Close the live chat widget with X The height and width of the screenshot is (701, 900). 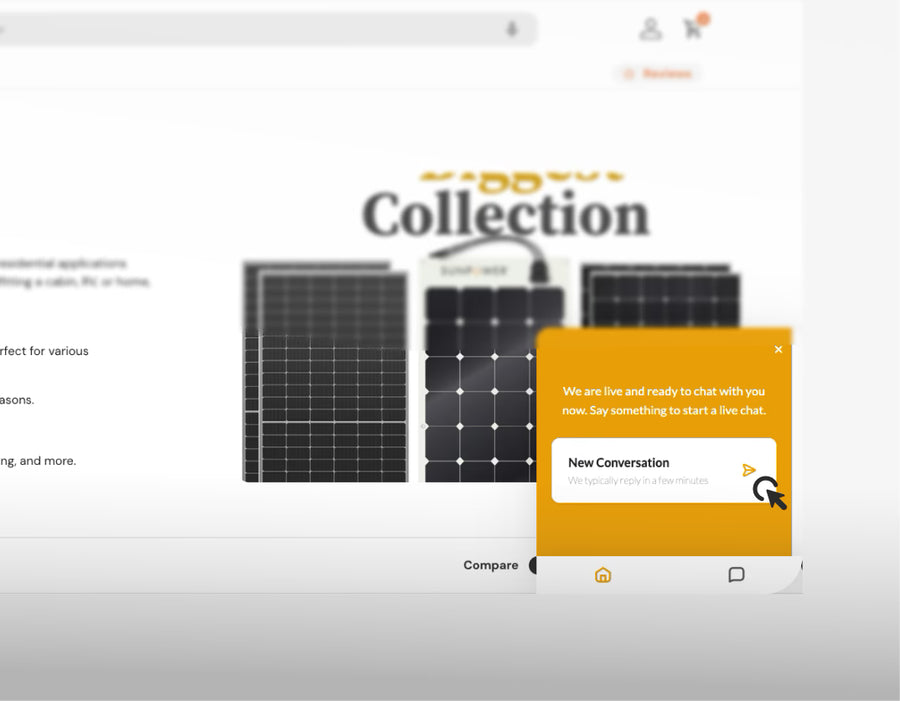(778, 350)
